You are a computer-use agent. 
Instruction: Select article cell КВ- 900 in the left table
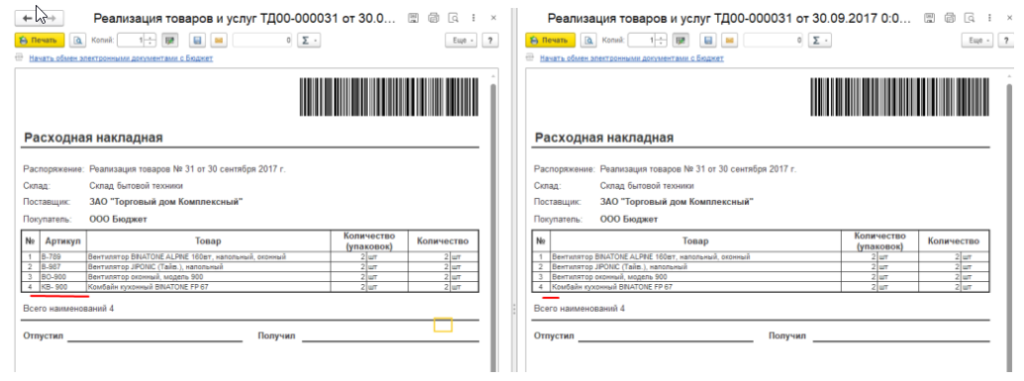[x=63, y=286]
